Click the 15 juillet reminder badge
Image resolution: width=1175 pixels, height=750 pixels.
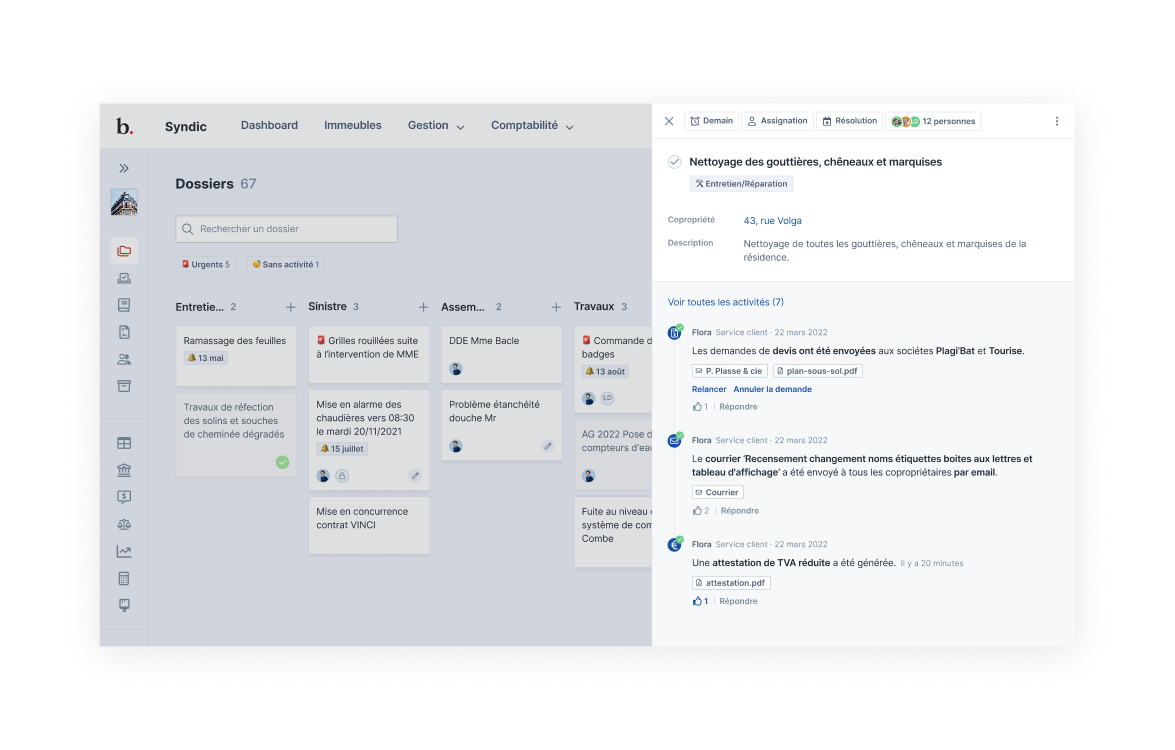coord(342,449)
